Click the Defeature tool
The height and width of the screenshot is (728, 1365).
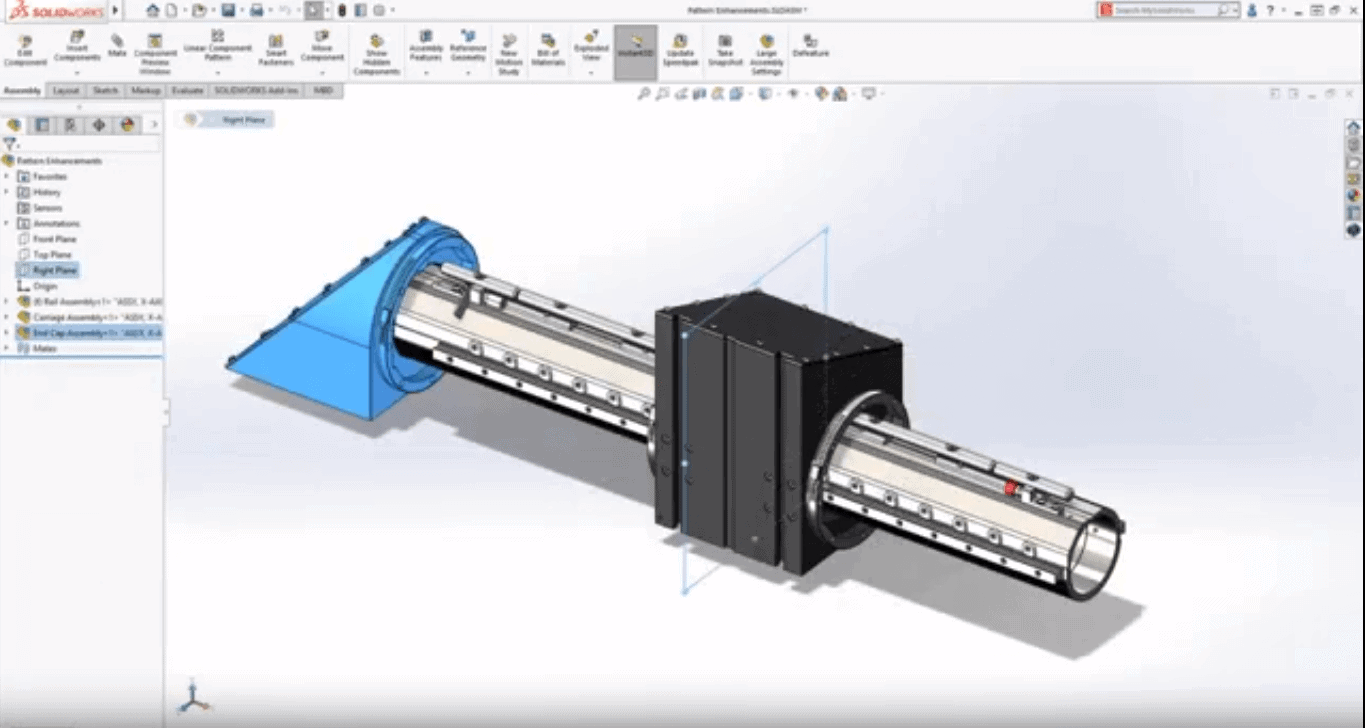(x=810, y=45)
